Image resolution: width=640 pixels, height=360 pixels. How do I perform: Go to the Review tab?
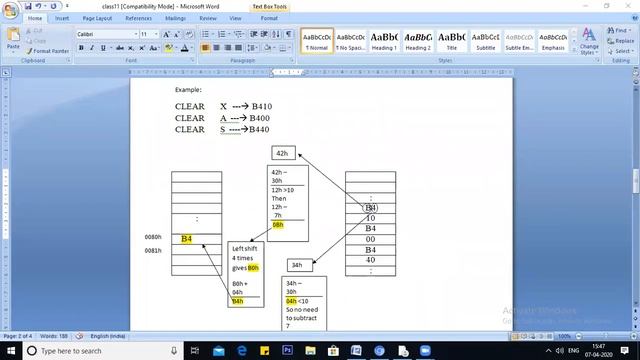(x=208, y=18)
